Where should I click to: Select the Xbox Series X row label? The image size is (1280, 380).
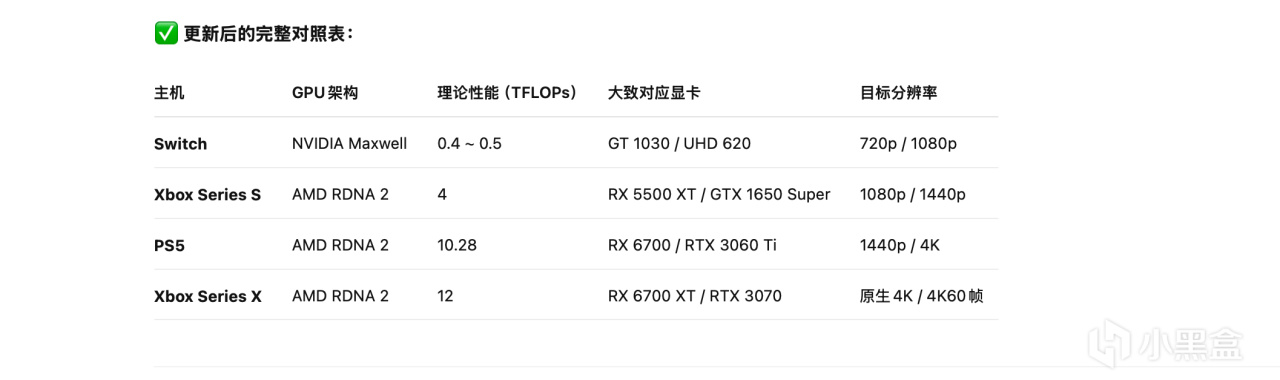(x=208, y=296)
